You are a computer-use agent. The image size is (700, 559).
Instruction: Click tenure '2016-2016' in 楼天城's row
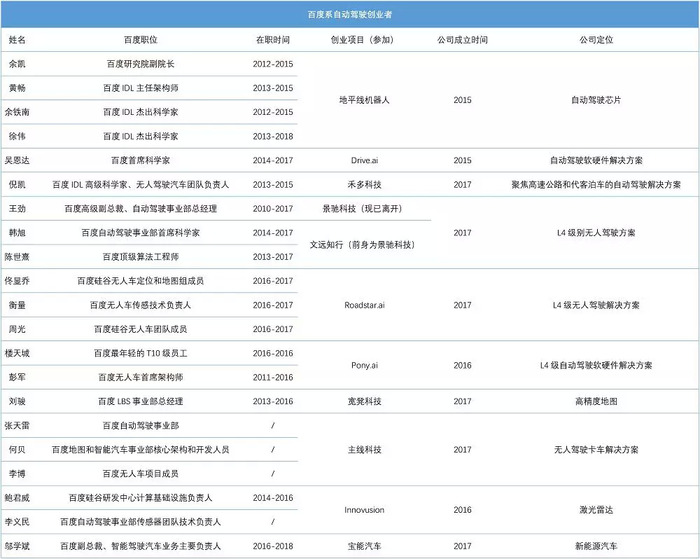point(273,353)
